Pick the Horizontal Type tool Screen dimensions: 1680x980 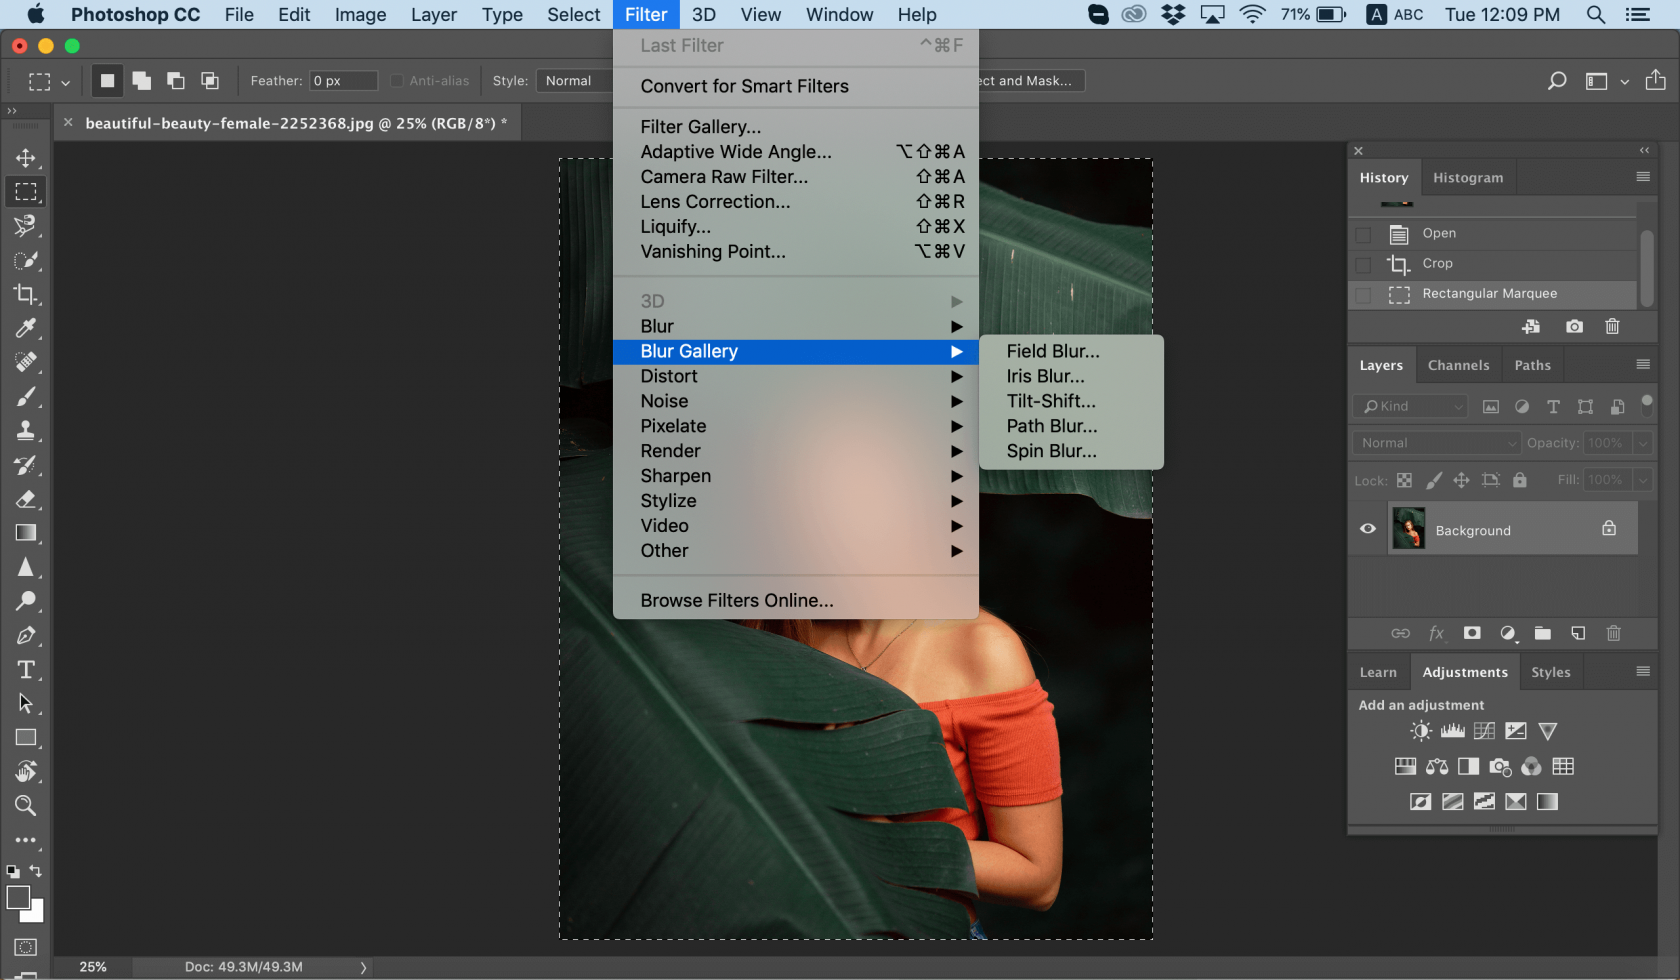point(26,670)
